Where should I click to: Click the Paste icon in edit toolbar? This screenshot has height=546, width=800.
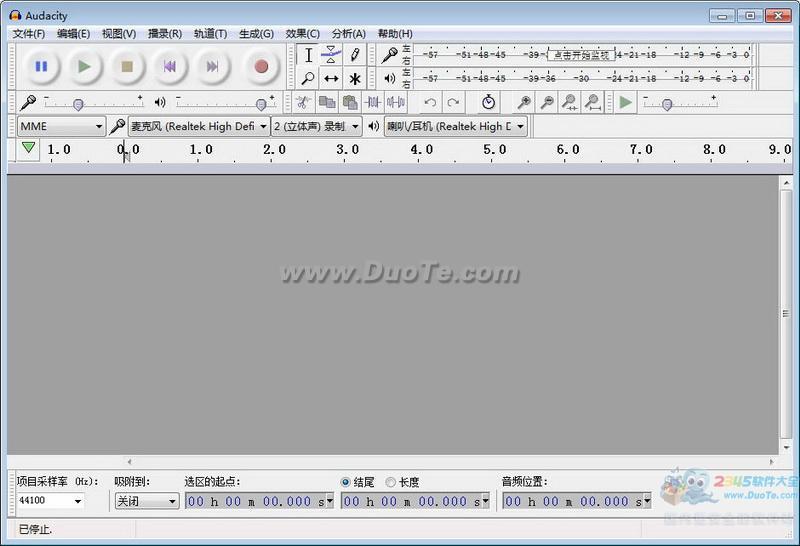(x=349, y=103)
